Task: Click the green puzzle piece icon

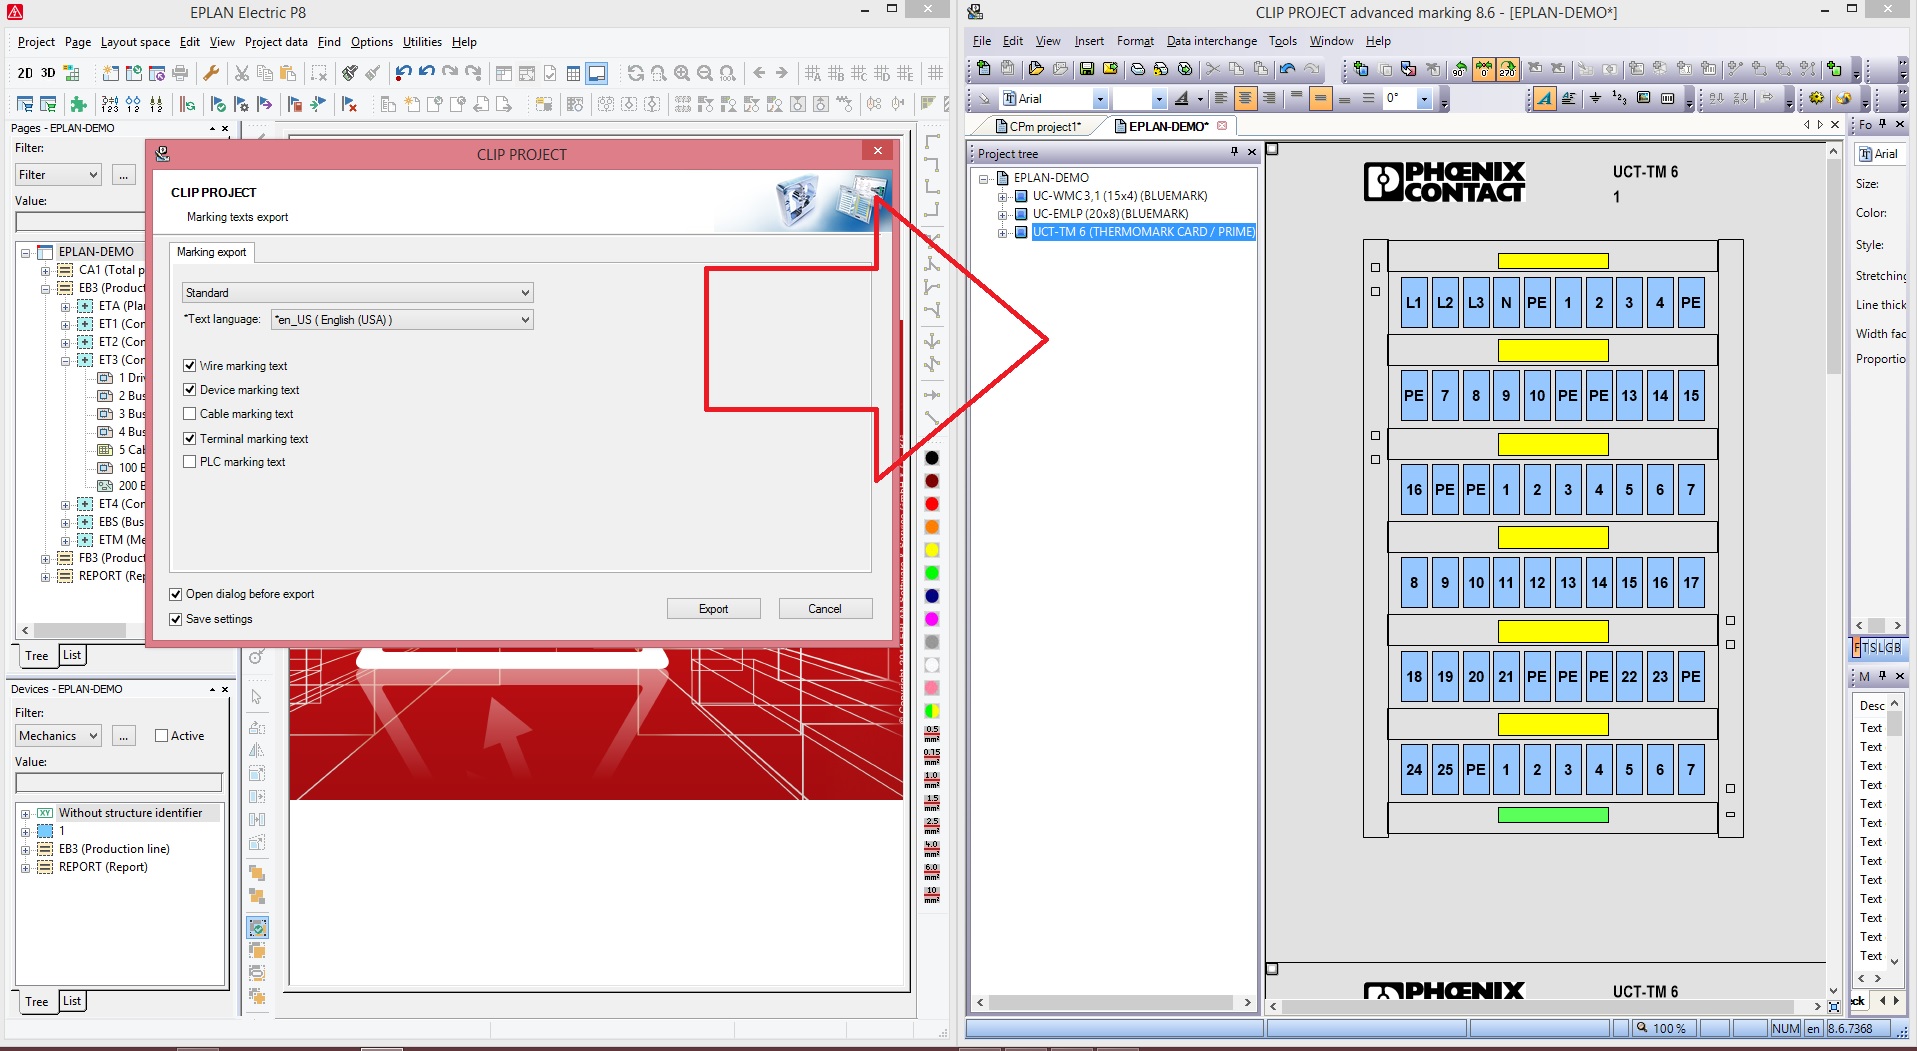Action: (78, 104)
